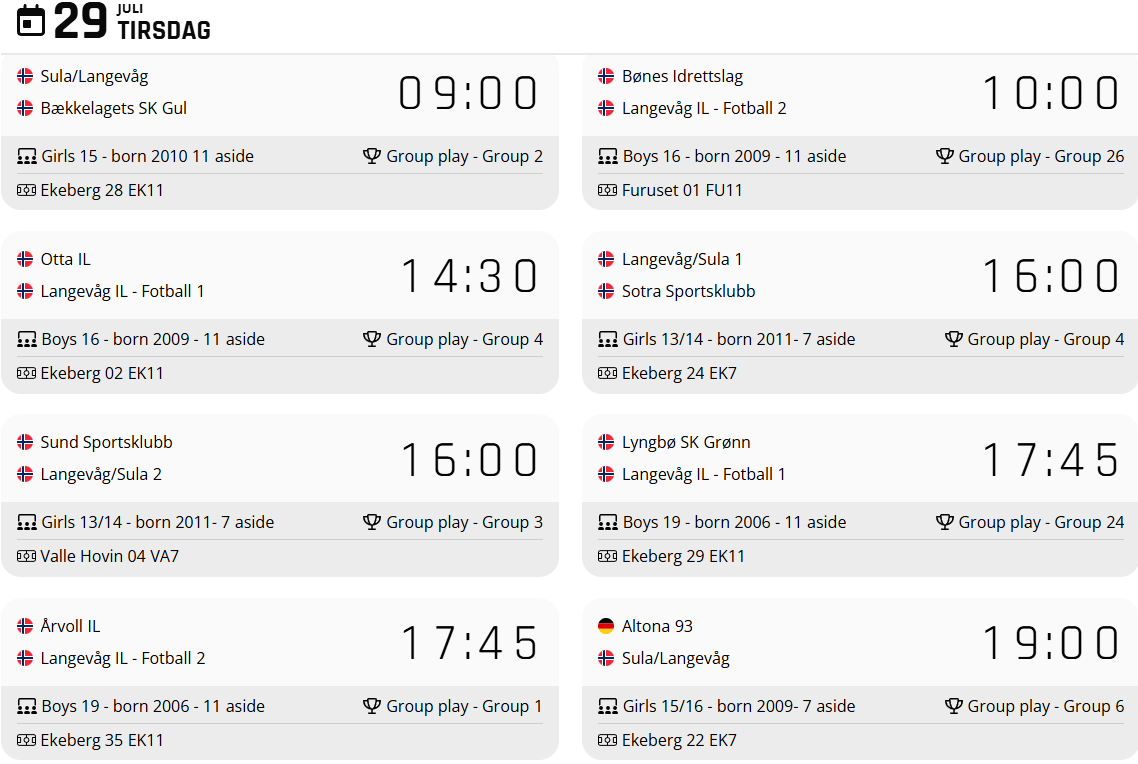
Task: Click the Norwegian flag beside Otta IL
Action: tap(25, 259)
